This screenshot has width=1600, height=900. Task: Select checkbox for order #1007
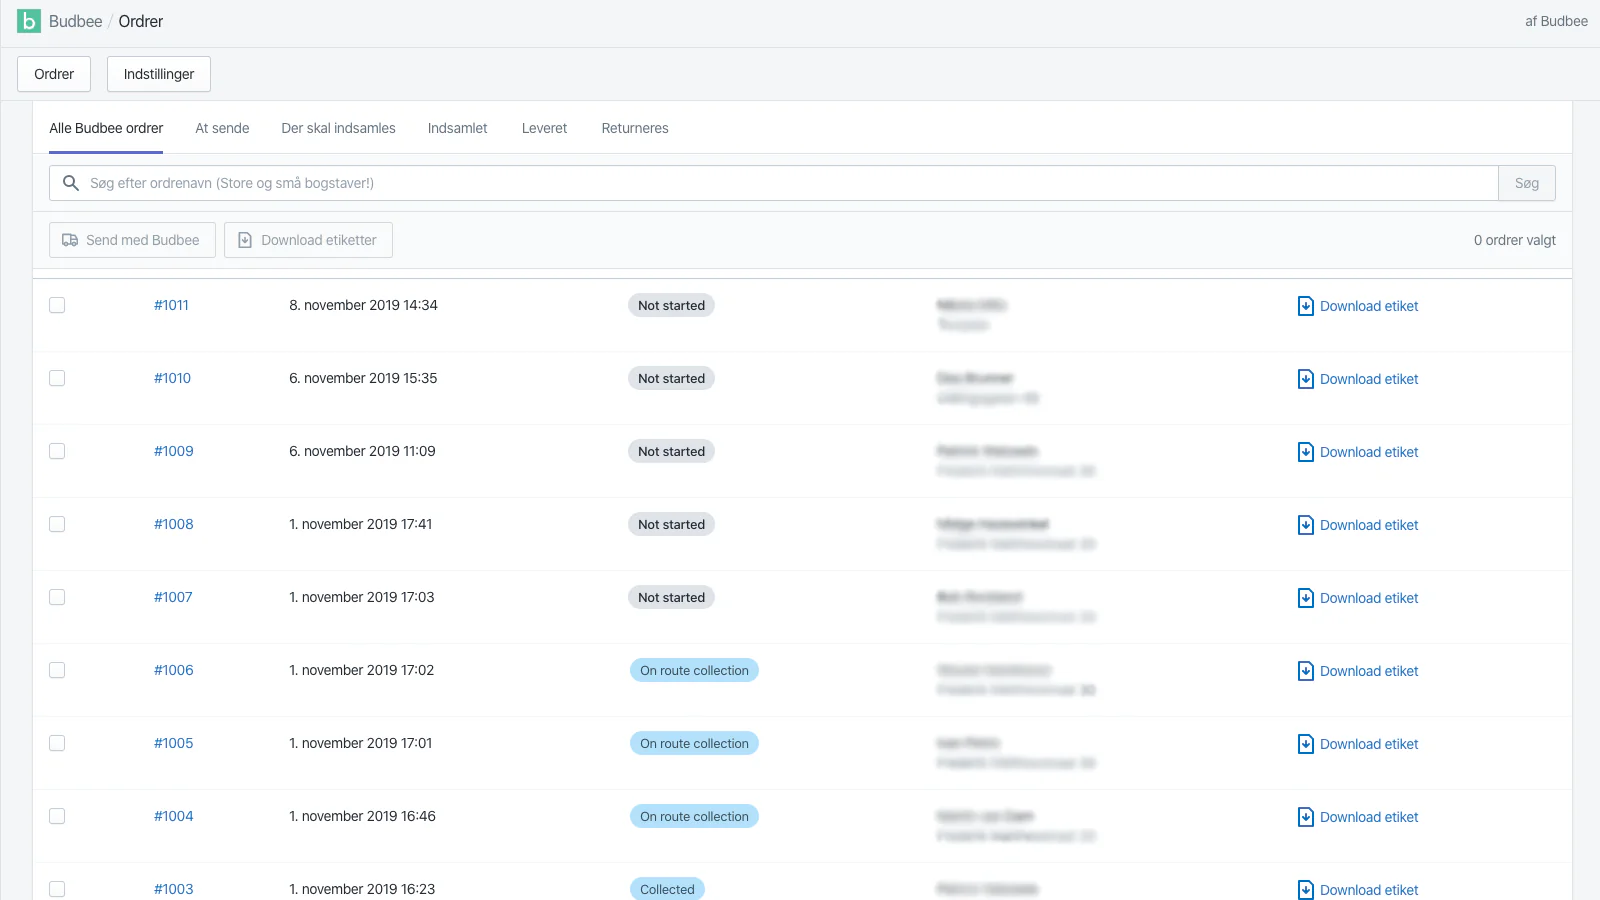57,597
